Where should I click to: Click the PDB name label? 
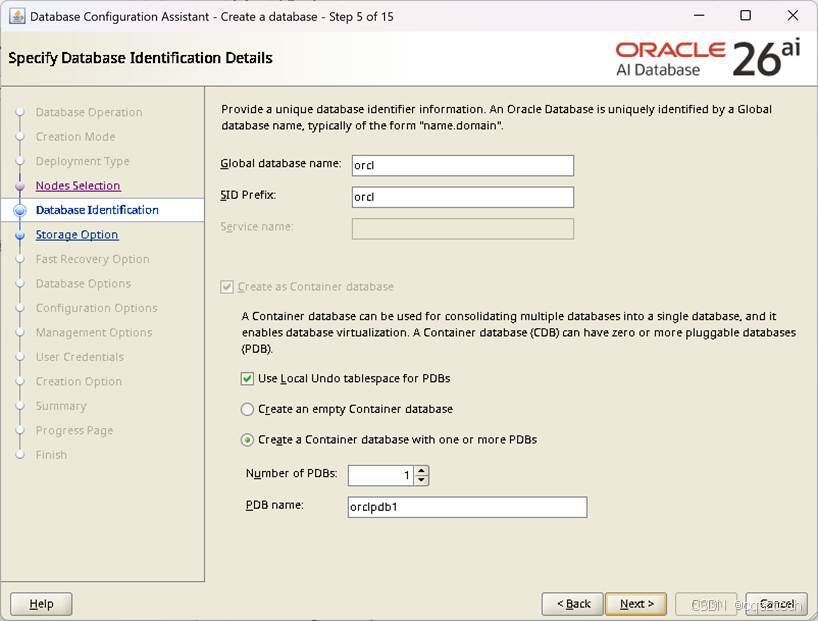[274, 505]
